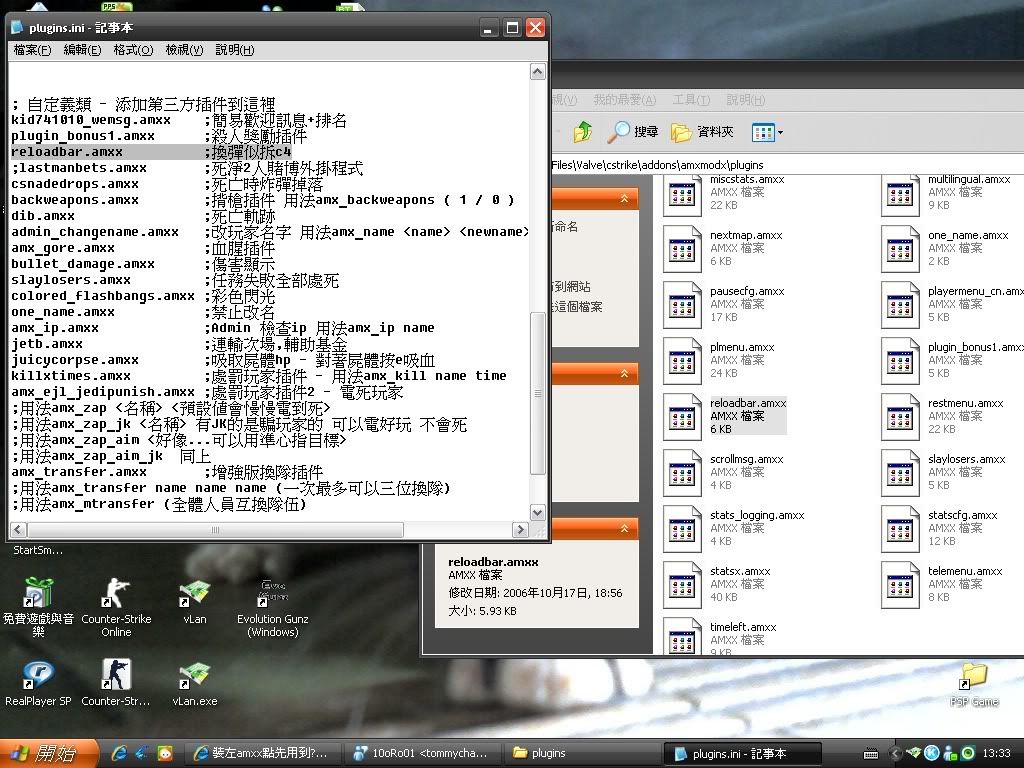Click the Explorer address bar path field

click(700, 164)
